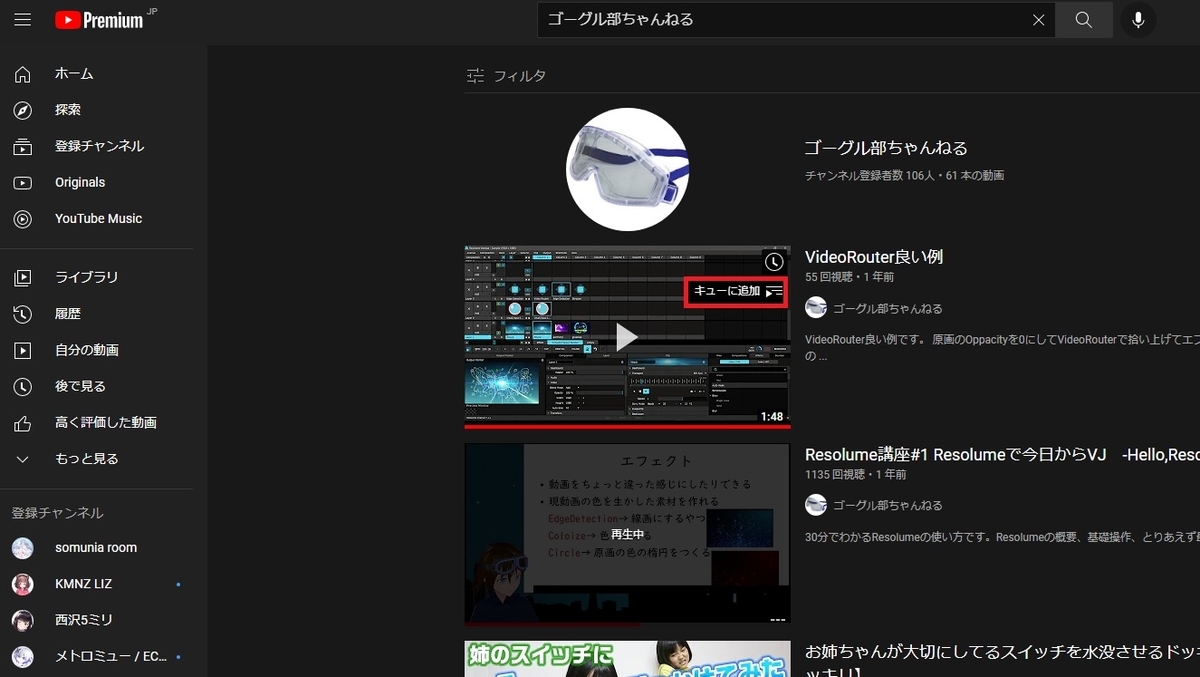Open the 後で見る (Watch later) list

tap(79, 386)
